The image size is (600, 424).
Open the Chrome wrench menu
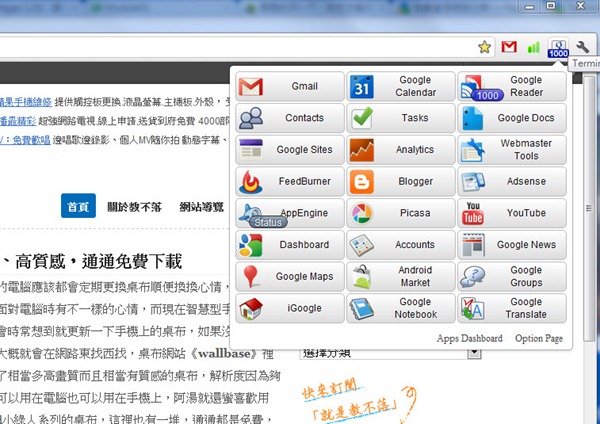[582, 47]
